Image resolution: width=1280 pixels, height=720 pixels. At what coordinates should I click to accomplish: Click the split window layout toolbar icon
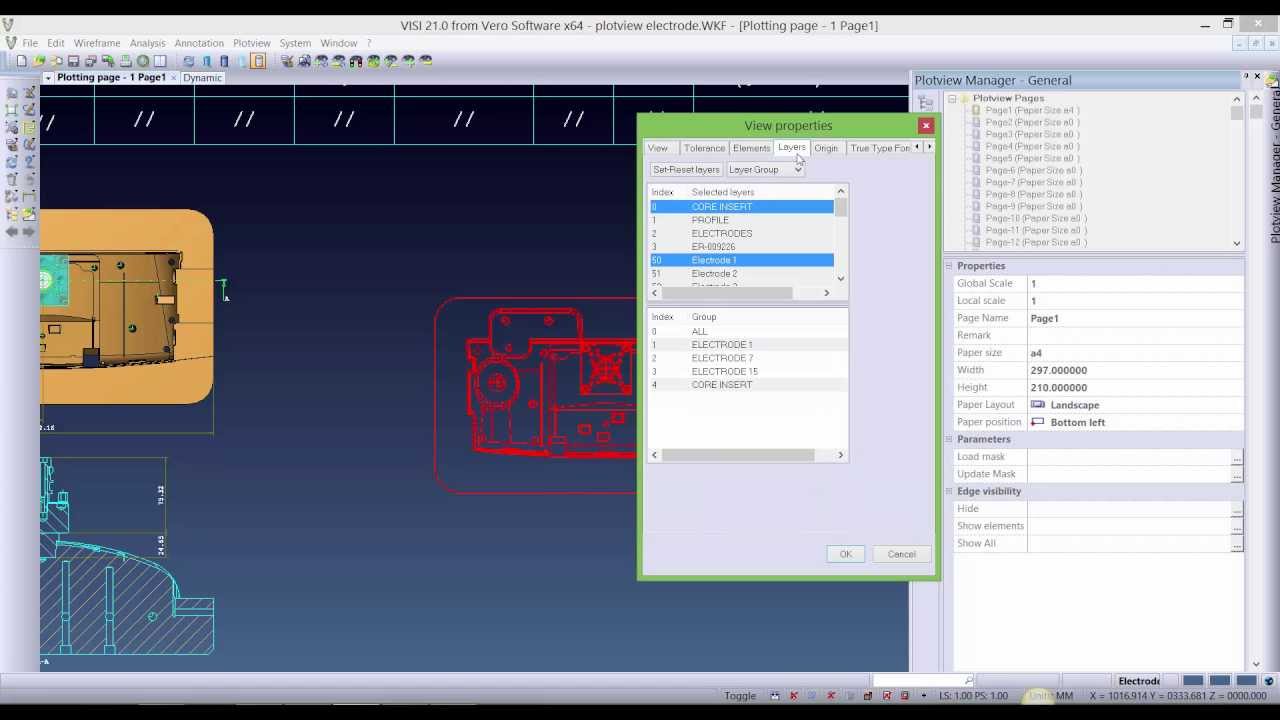tap(160, 61)
